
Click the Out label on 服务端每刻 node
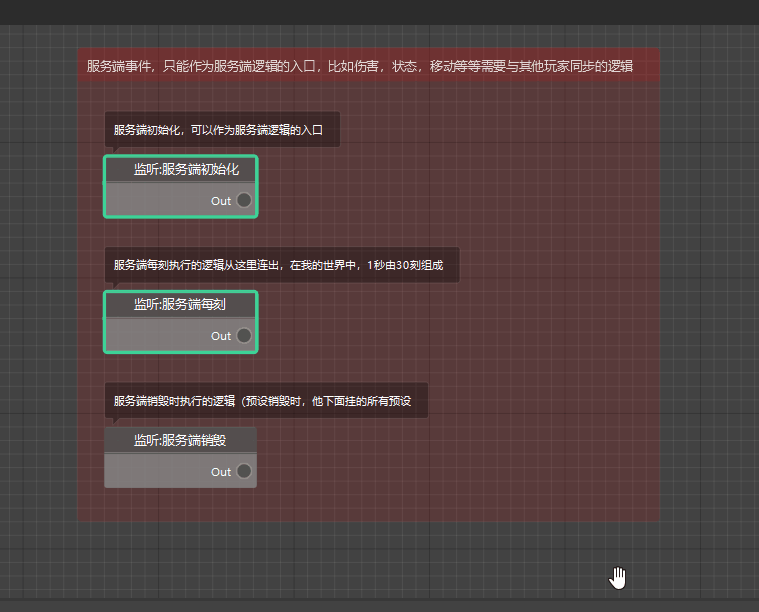[220, 336]
